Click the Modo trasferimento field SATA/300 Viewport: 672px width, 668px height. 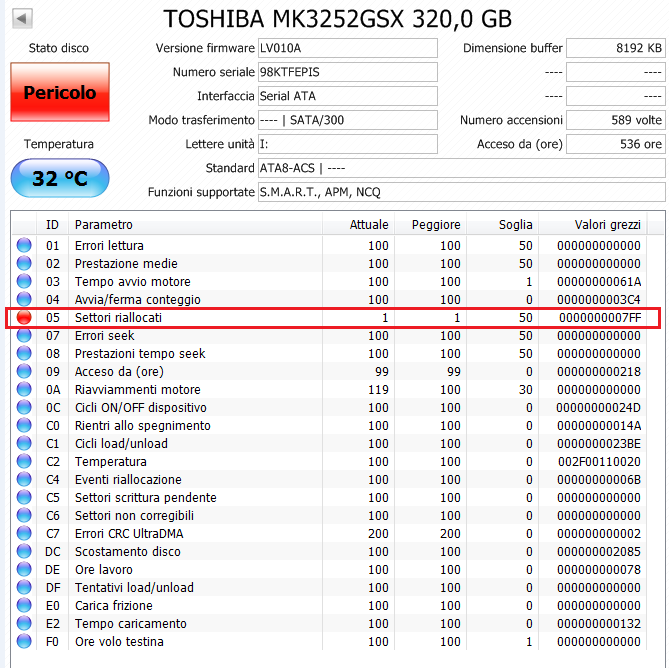pyautogui.click(x=348, y=120)
